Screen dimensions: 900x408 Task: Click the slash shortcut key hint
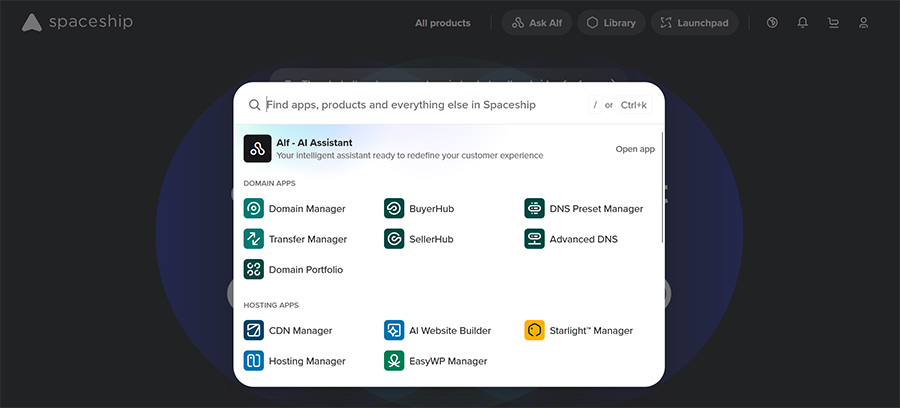[595, 105]
